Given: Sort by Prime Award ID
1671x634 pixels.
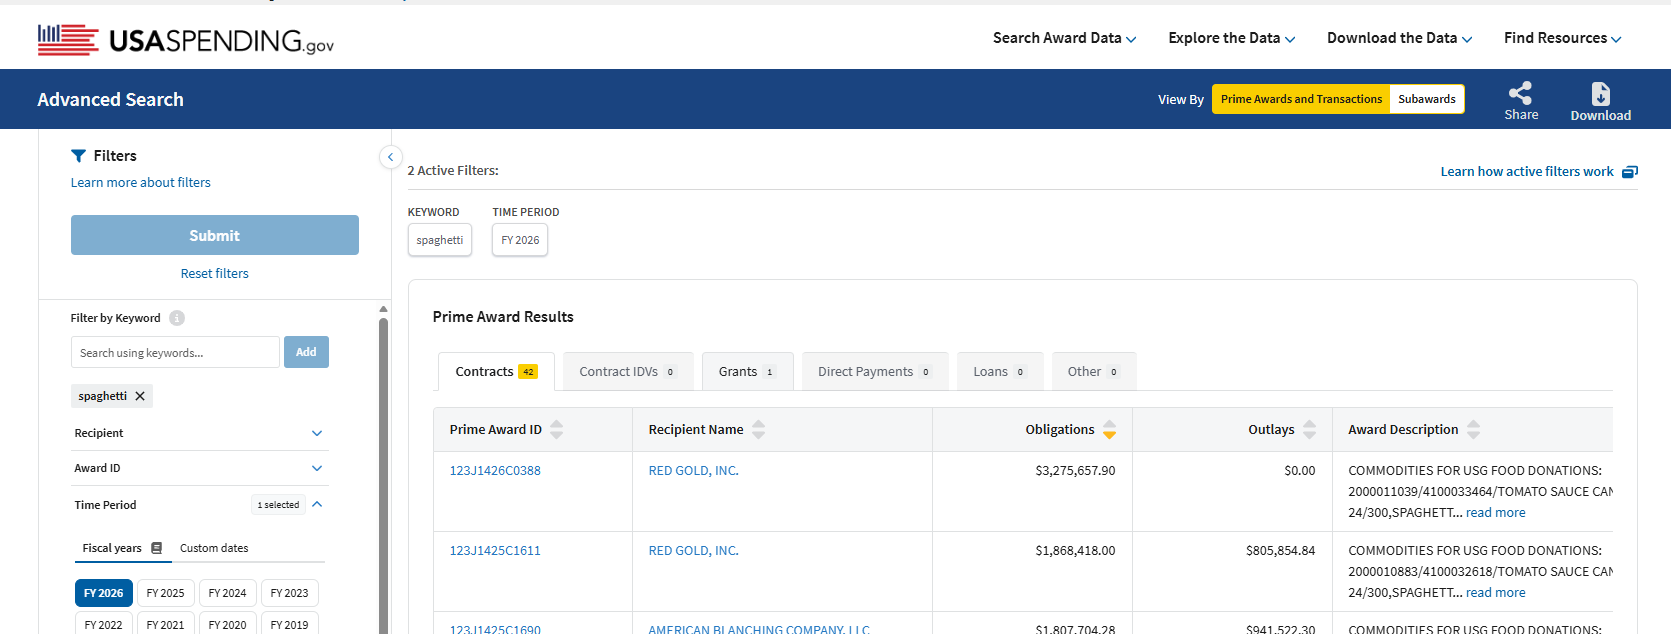Looking at the screenshot, I should (x=557, y=430).
